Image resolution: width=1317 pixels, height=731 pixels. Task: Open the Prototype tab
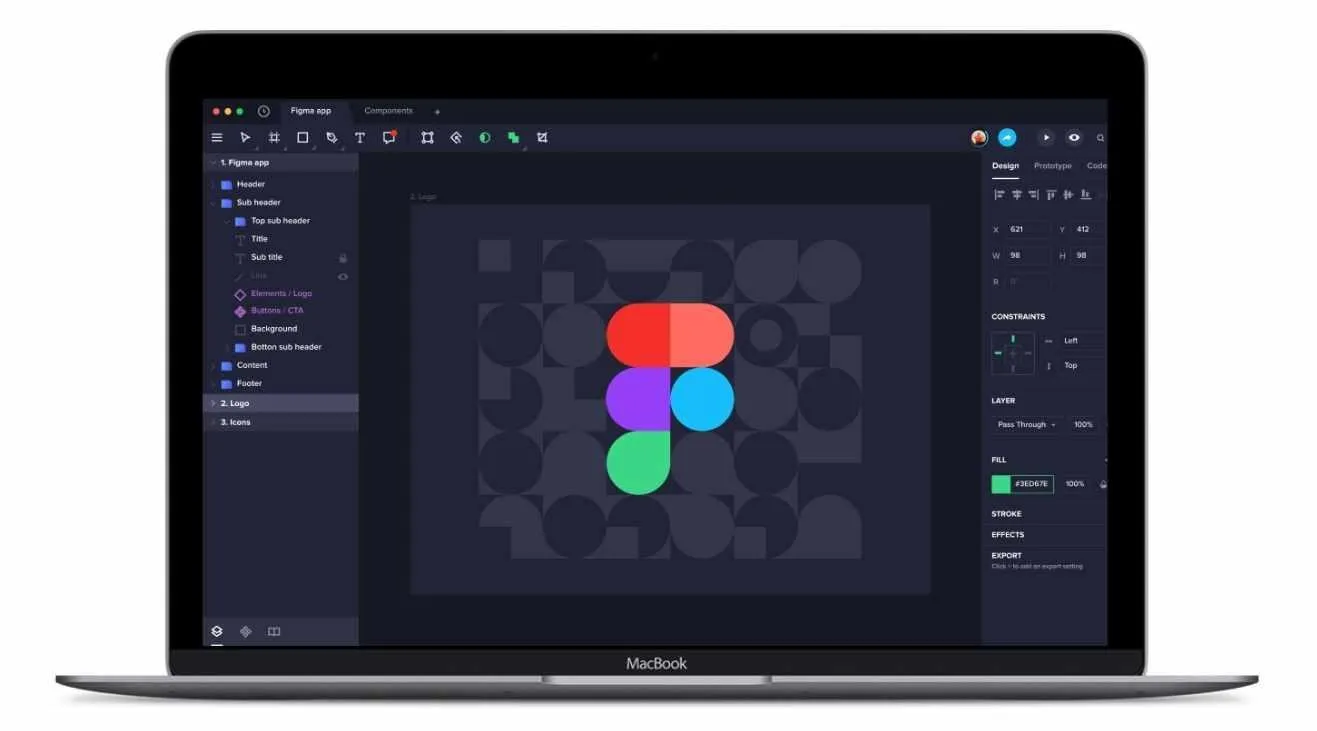1052,166
